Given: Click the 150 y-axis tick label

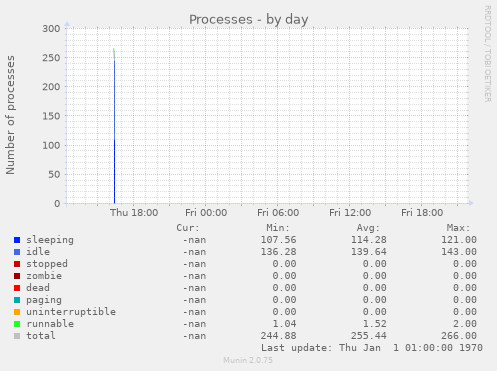Looking at the screenshot, I should coord(51,116).
